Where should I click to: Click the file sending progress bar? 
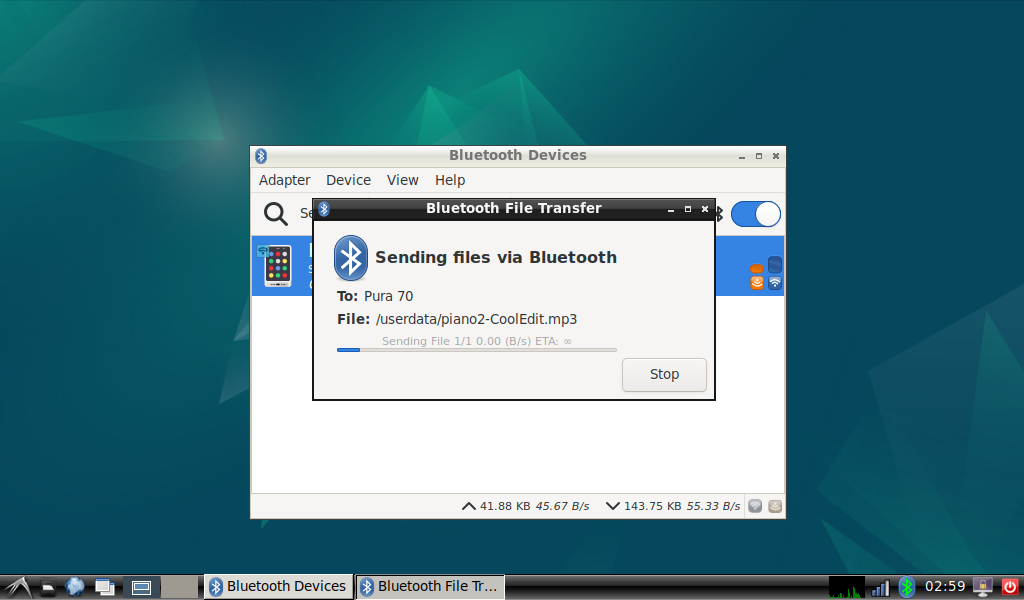click(x=477, y=350)
